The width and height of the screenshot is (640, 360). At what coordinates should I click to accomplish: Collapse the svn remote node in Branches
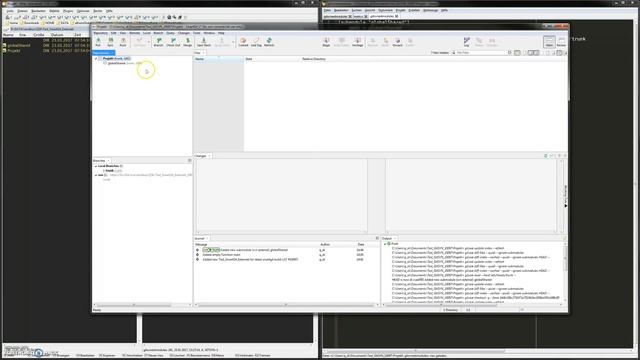(x=96, y=175)
